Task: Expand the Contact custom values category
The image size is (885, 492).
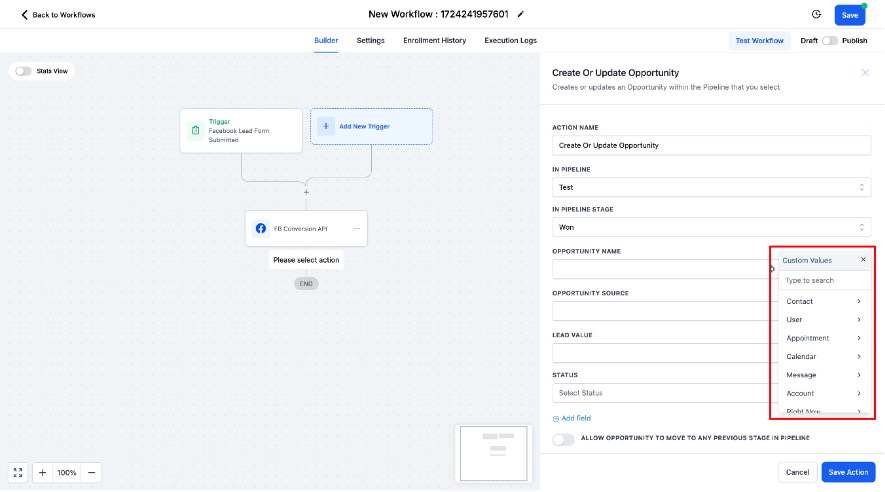Action: (822, 301)
